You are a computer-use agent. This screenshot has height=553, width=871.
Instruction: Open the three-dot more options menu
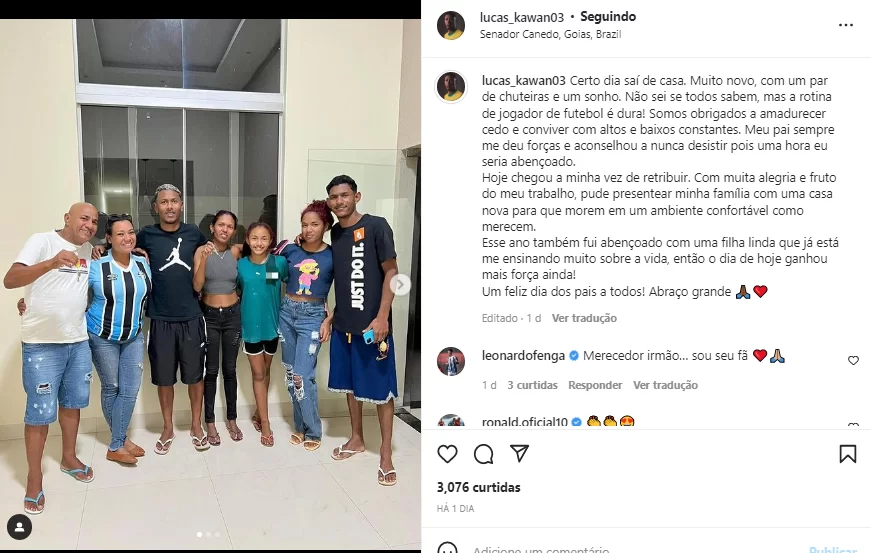(845, 25)
